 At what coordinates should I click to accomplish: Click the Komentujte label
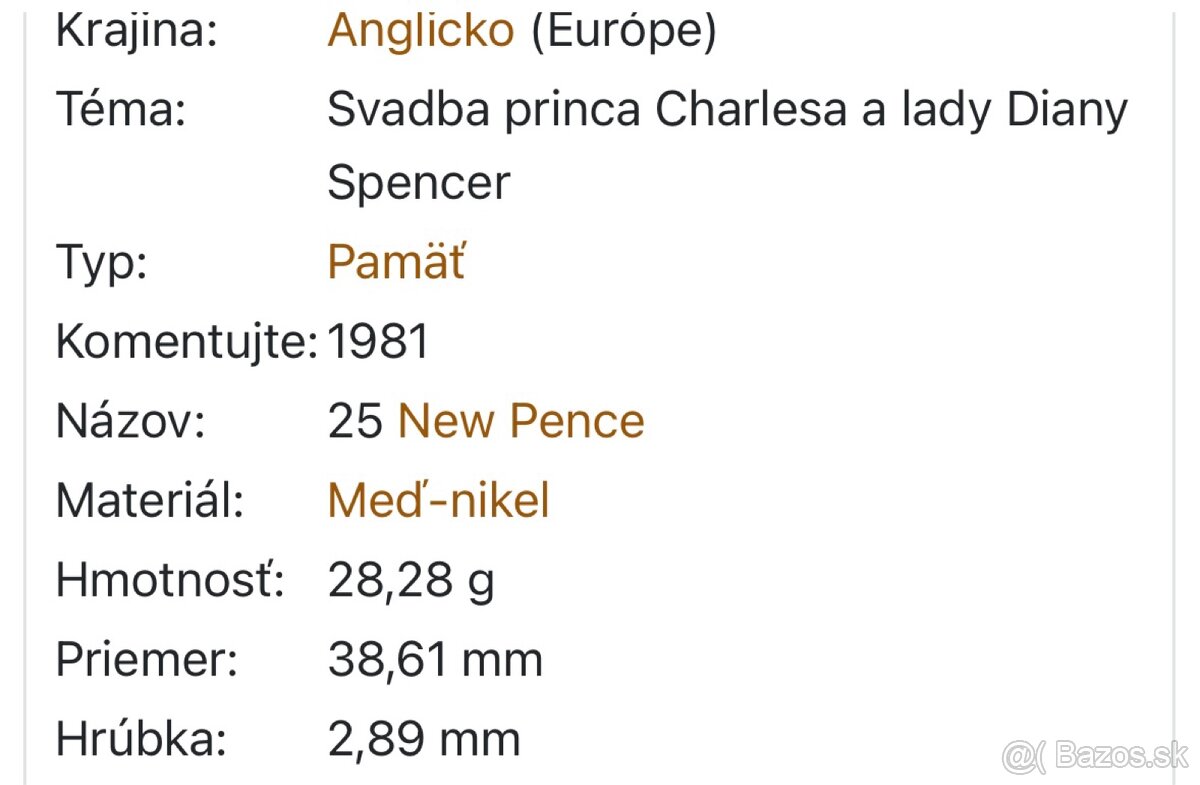186,342
